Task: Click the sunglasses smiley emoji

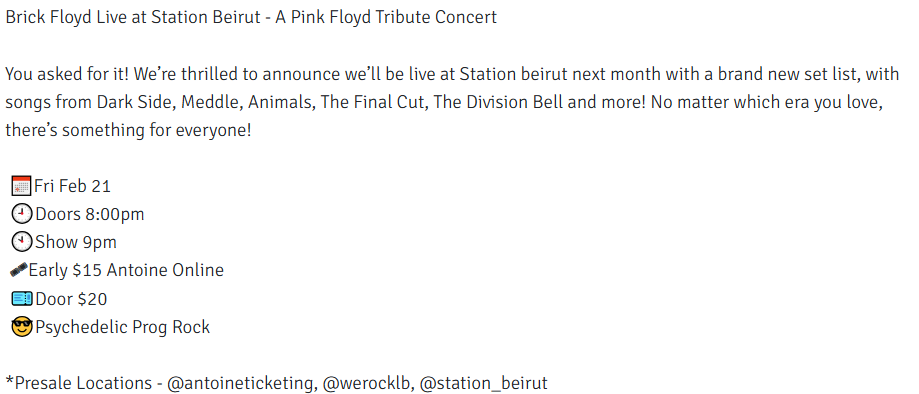Action: click(22, 327)
